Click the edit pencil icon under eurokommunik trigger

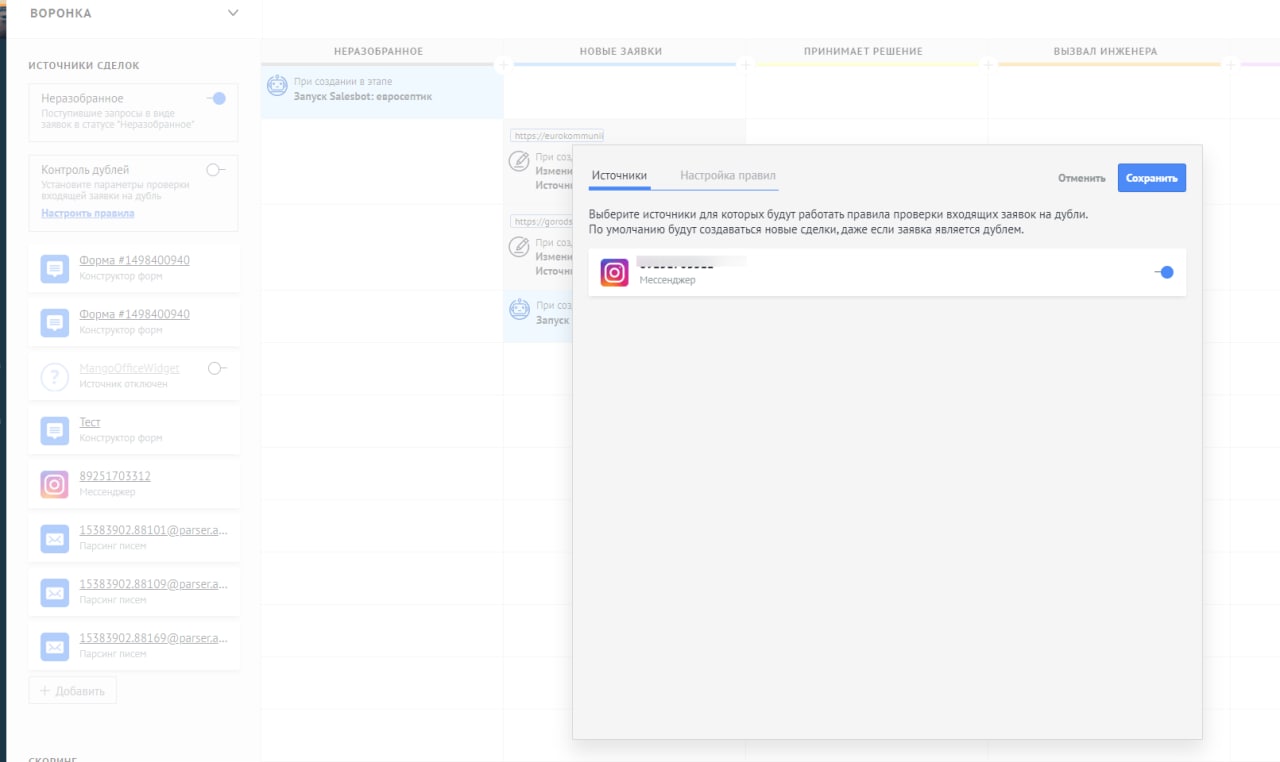(x=519, y=160)
